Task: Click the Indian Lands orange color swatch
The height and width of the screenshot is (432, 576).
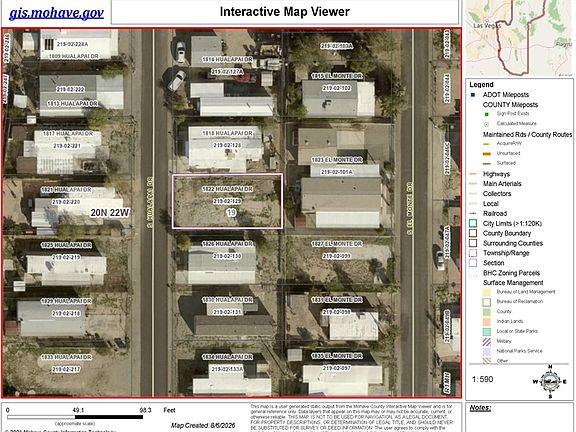Action: pos(487,322)
